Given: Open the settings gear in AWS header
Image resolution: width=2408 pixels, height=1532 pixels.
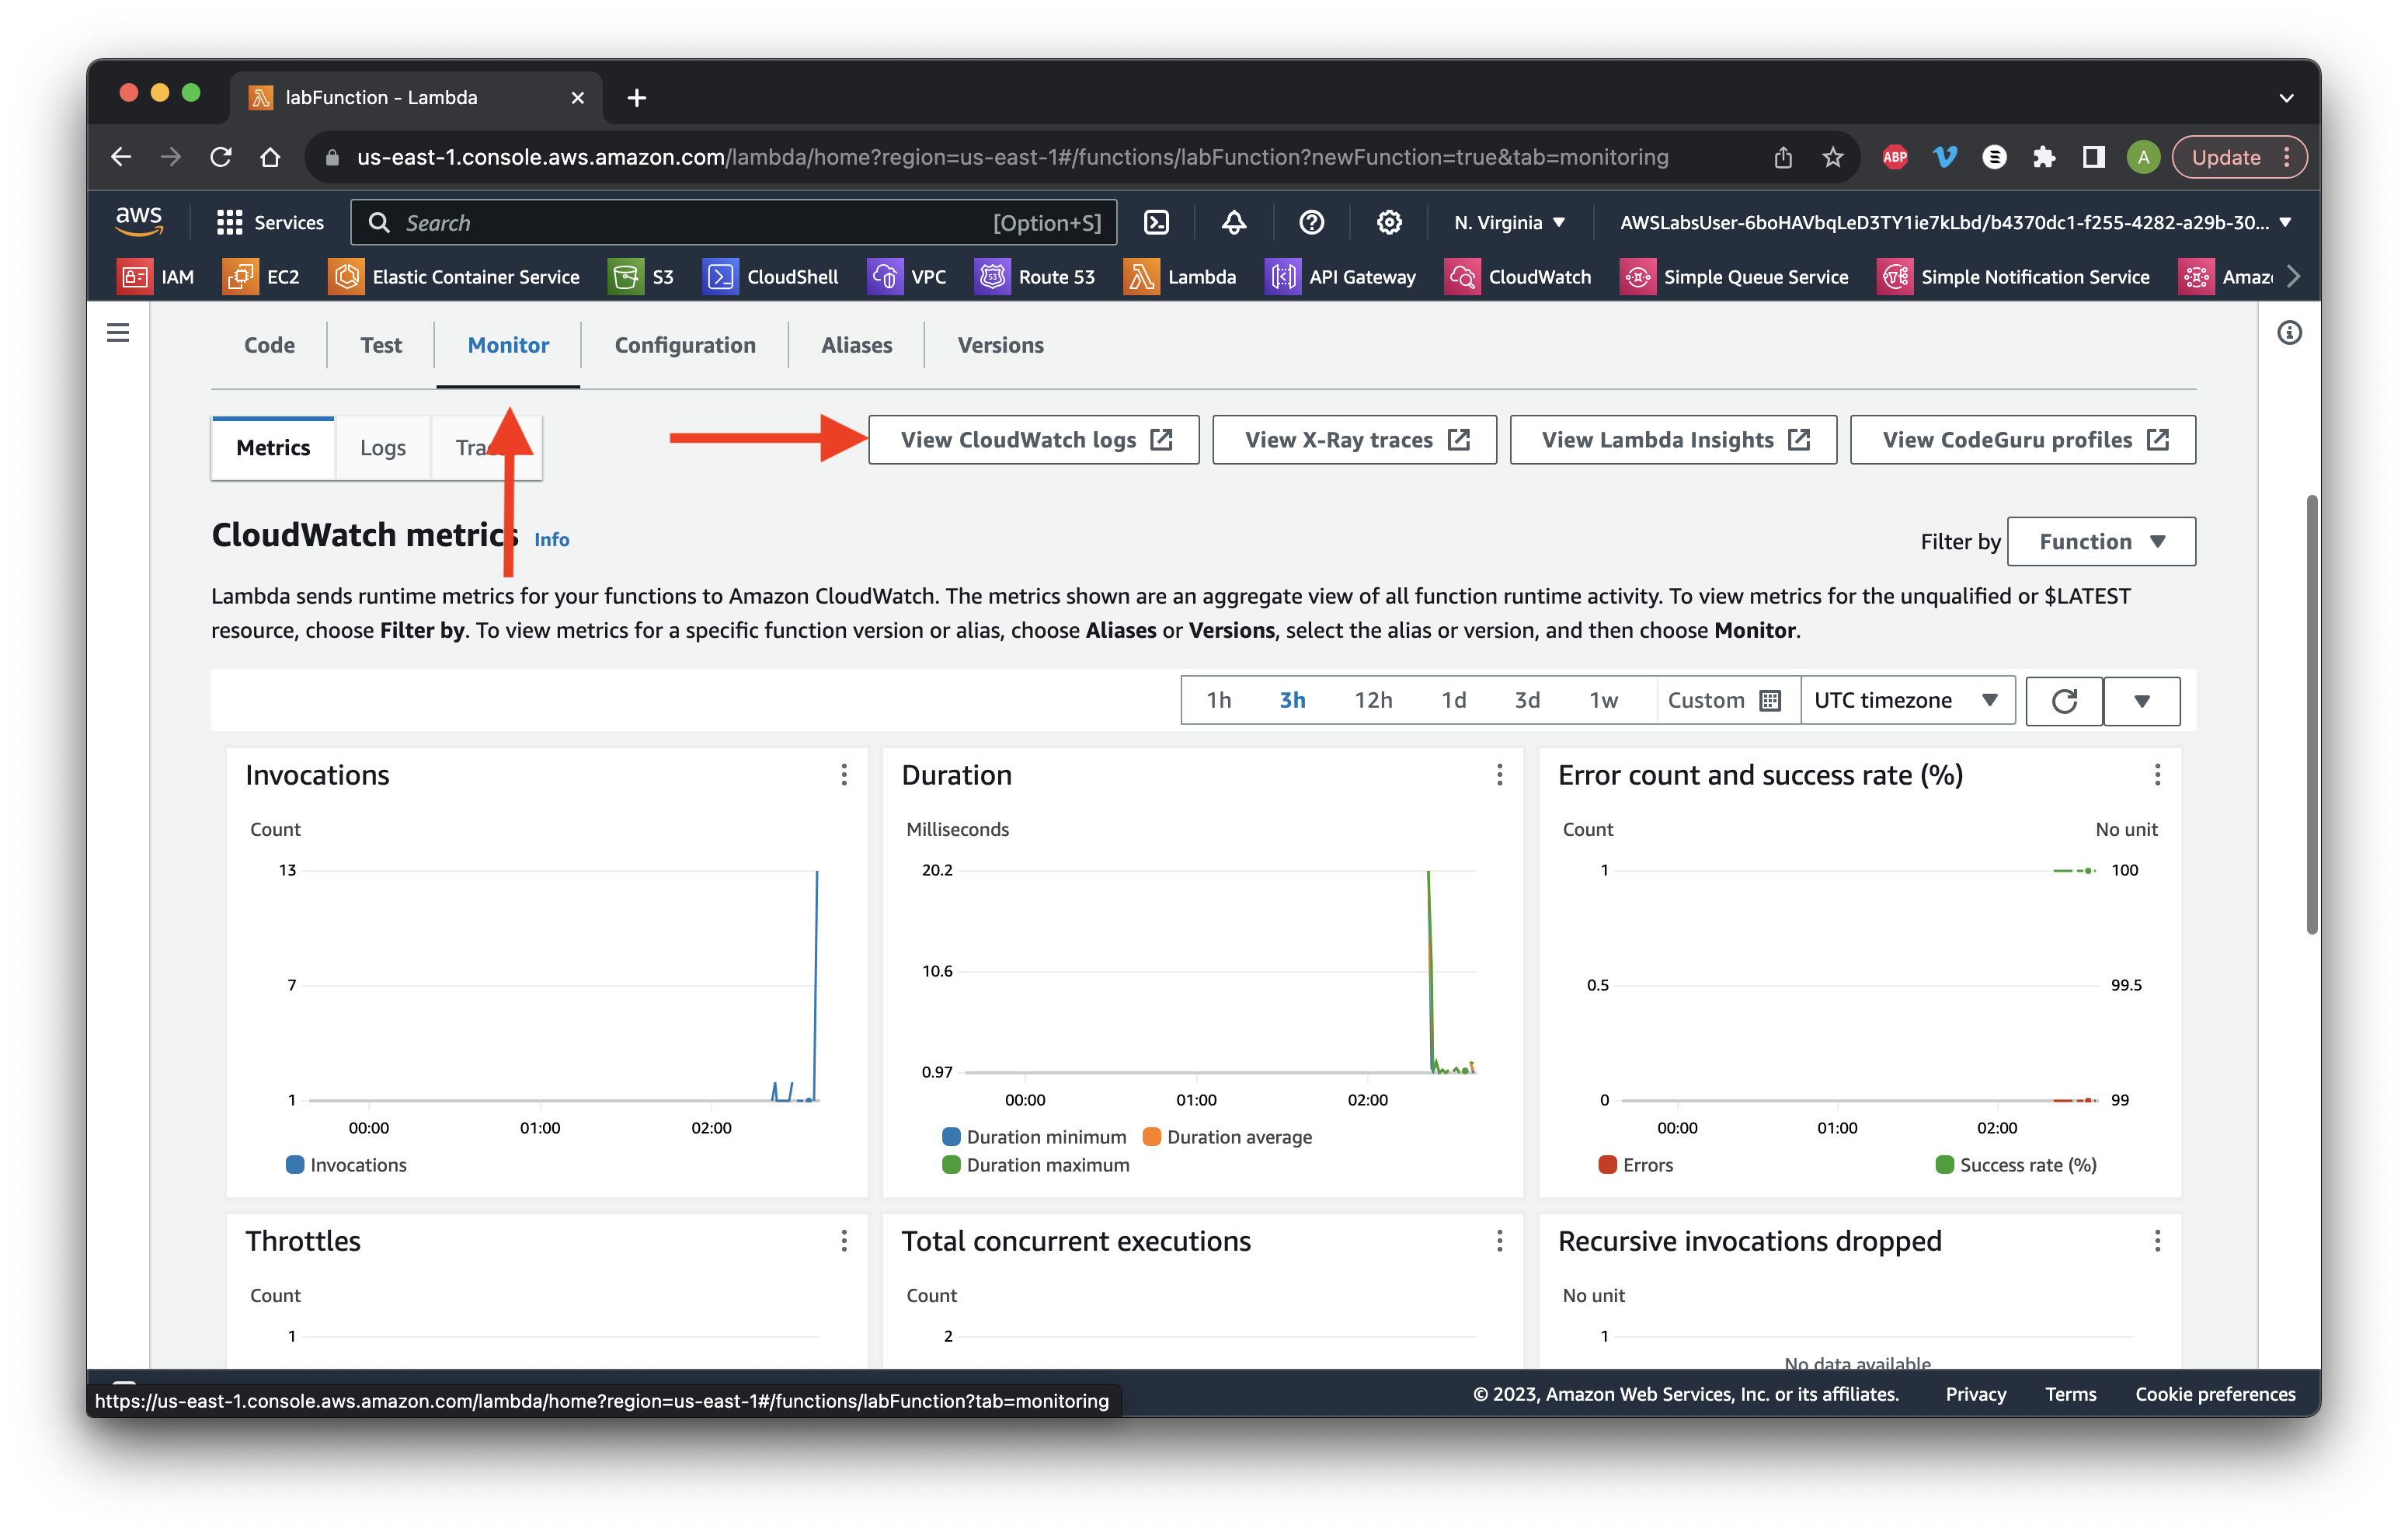Looking at the screenshot, I should [1389, 222].
